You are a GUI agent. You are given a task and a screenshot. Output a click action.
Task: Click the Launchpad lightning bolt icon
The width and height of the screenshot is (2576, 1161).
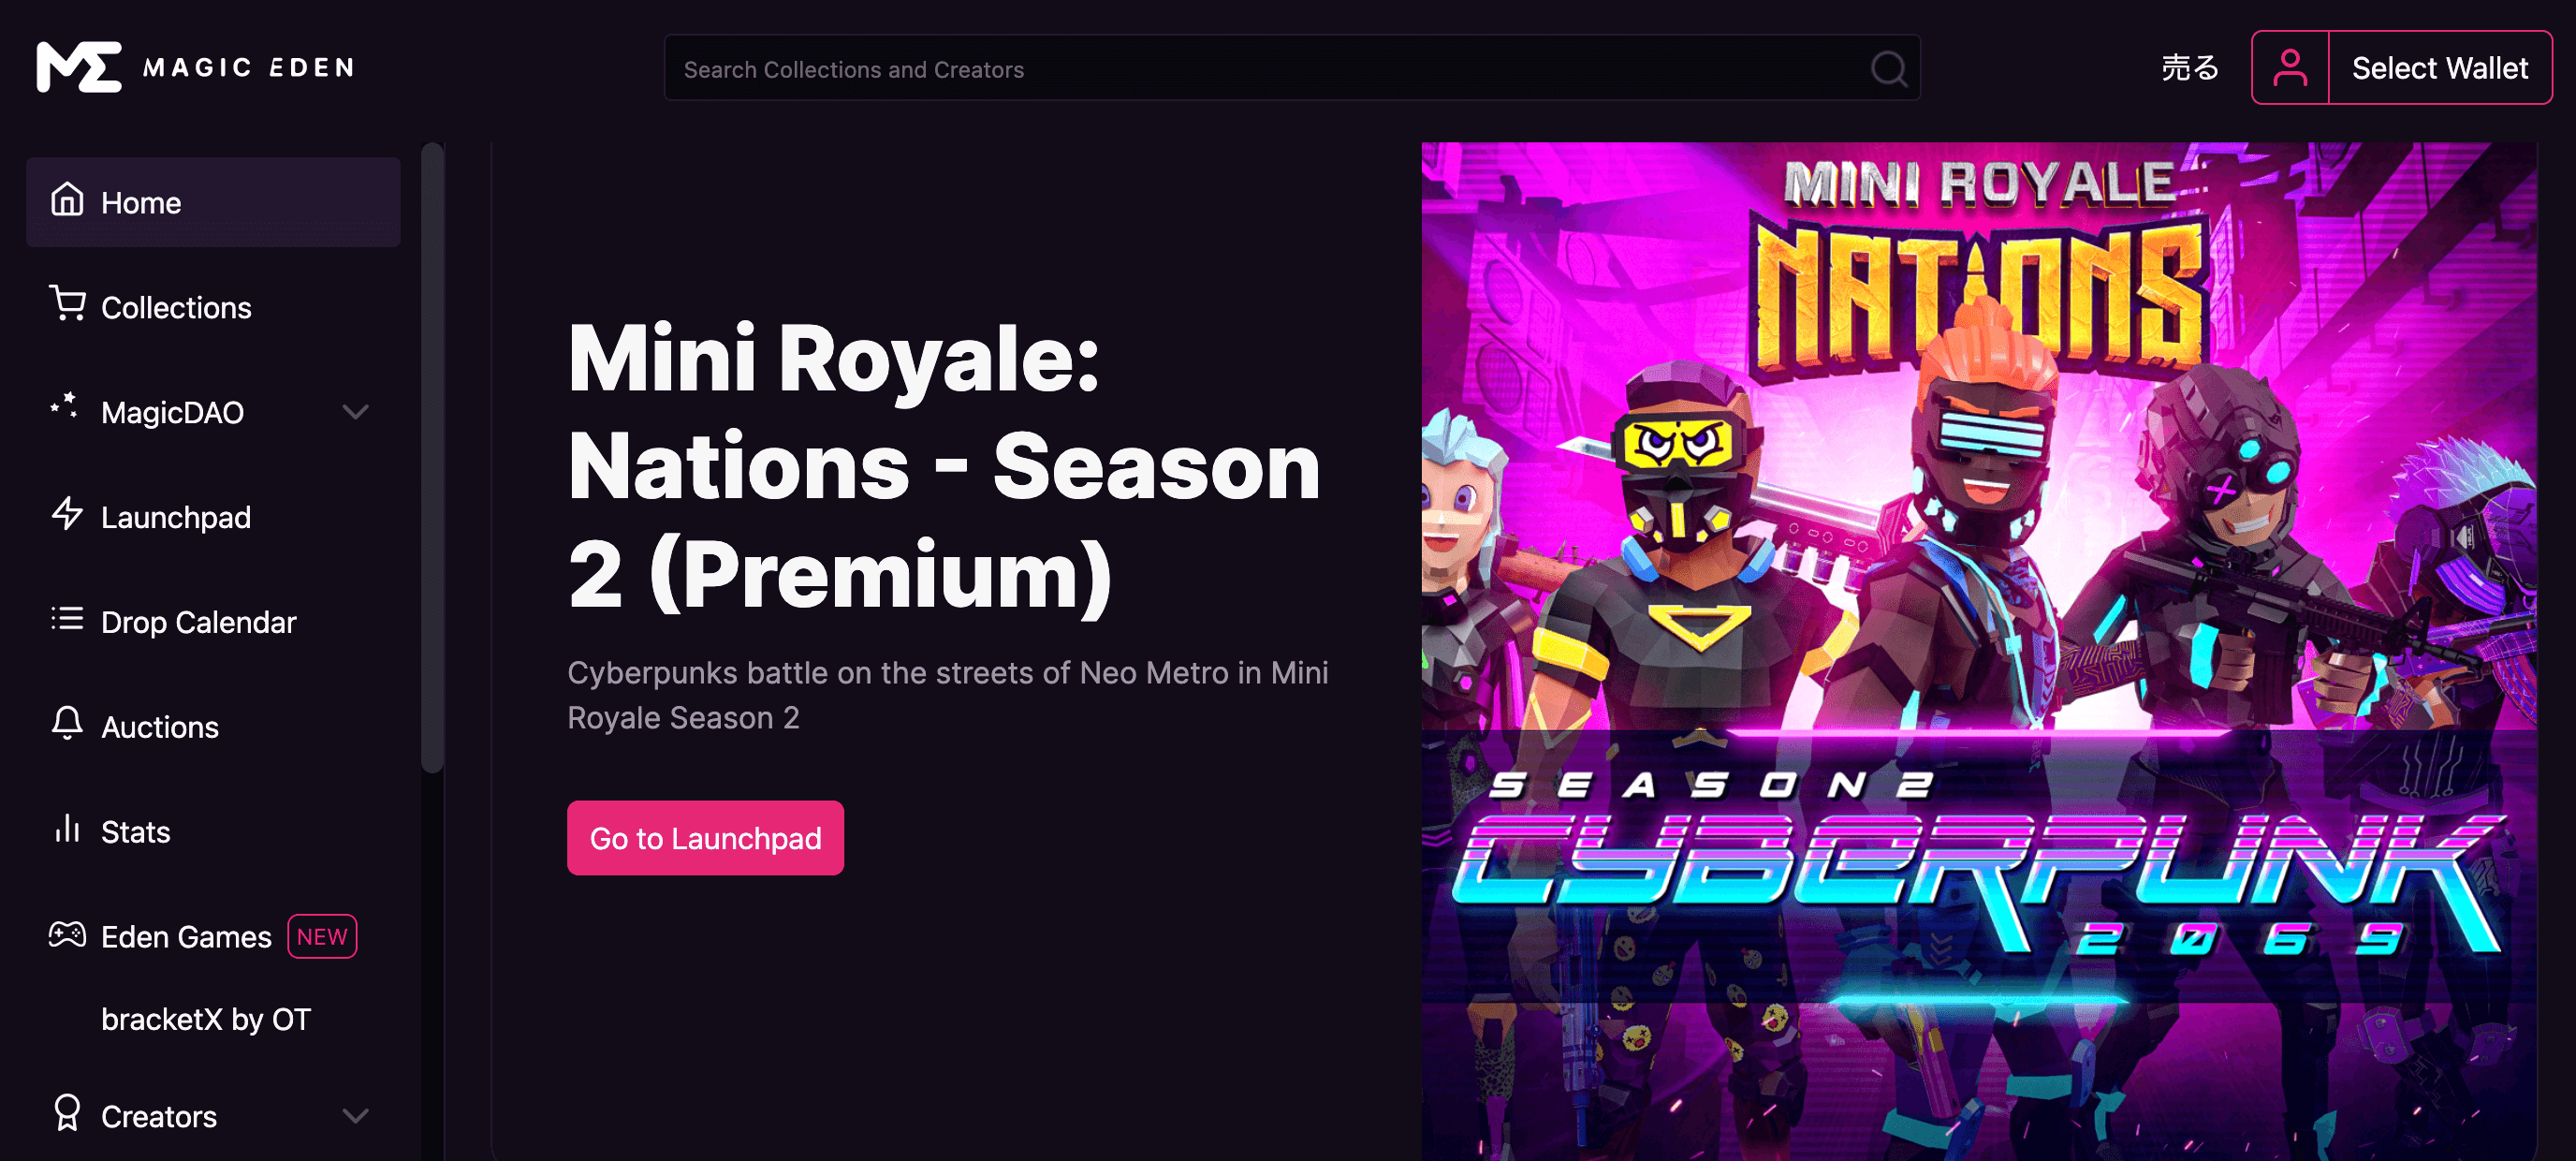(x=67, y=514)
